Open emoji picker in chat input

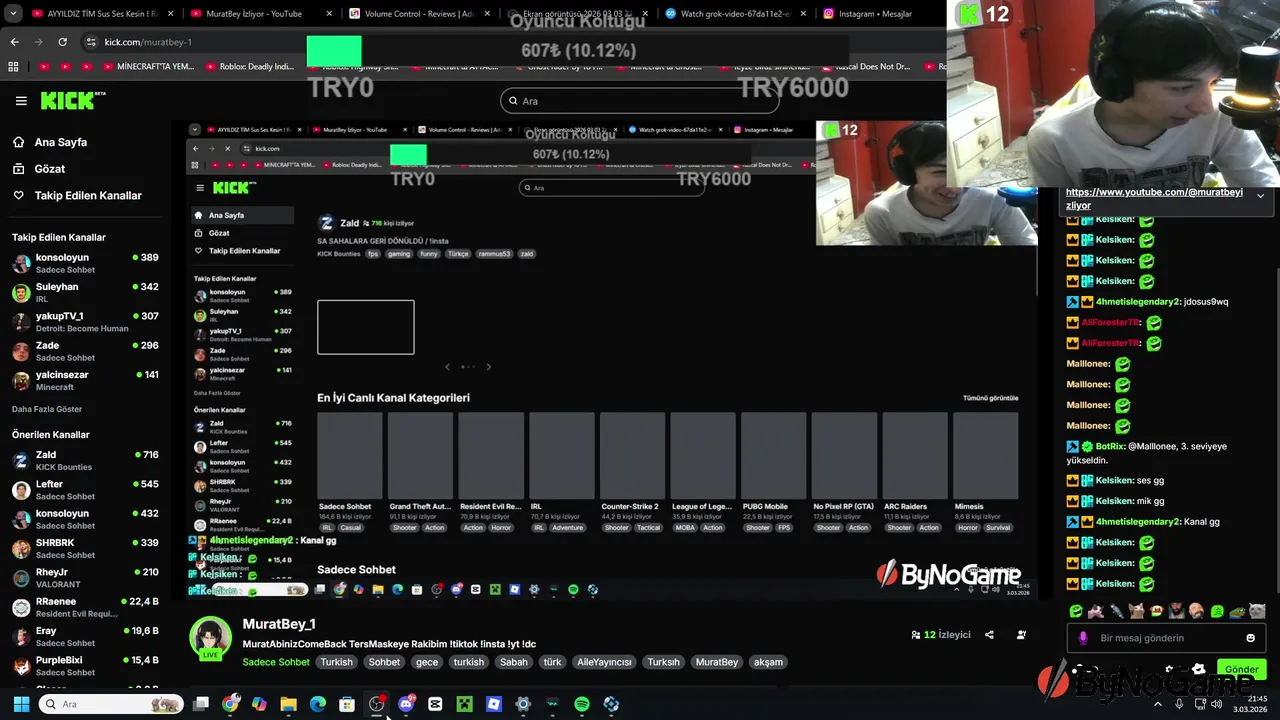(1250, 638)
